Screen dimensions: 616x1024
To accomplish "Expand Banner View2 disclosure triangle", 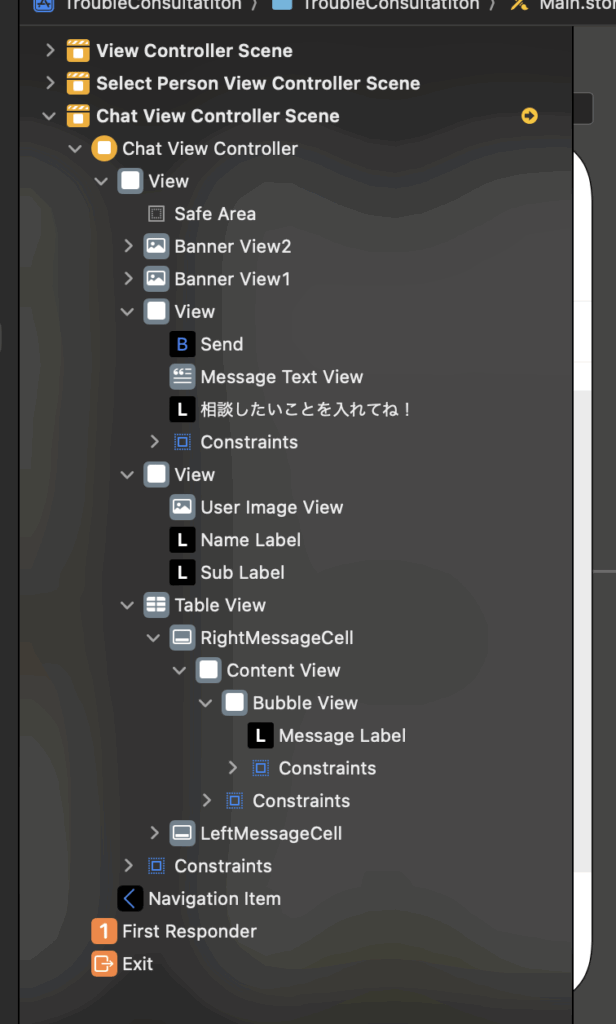I will point(128,246).
